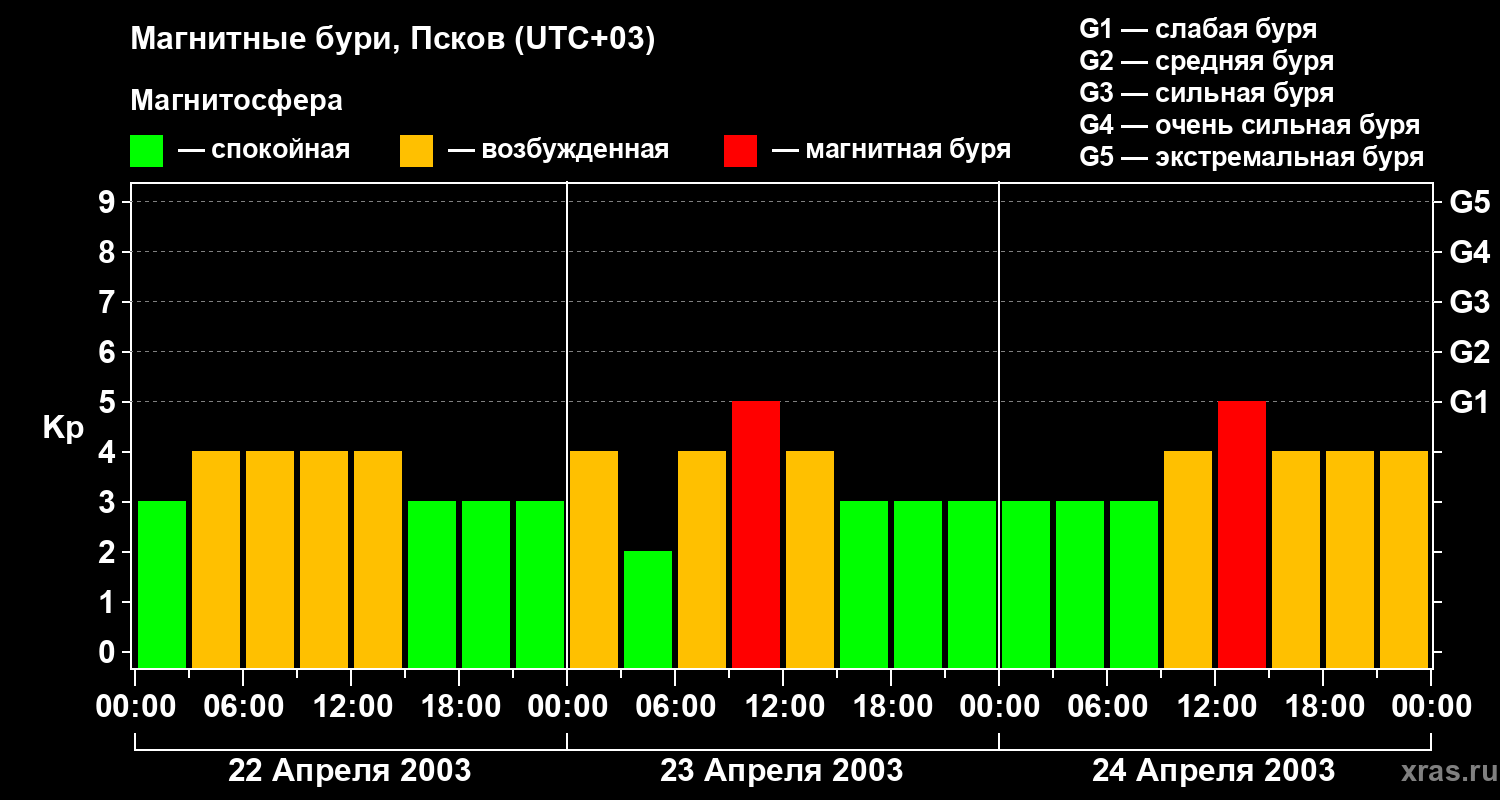Select the 21:00–00:00 green bar on 22 April
1500x800 pixels.
(540, 584)
